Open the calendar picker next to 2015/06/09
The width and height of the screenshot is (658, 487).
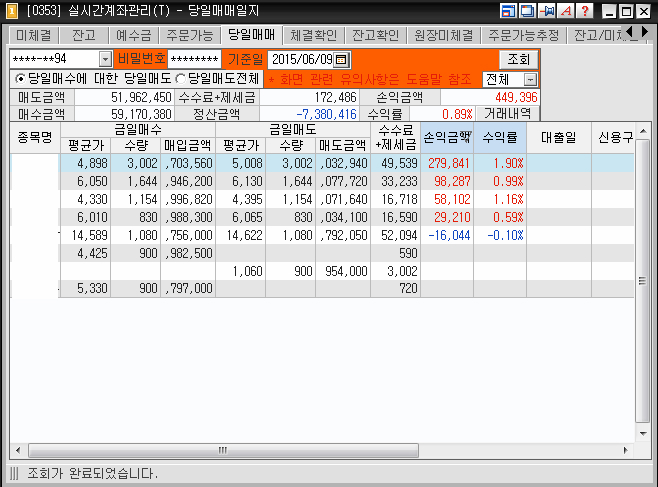point(342,60)
